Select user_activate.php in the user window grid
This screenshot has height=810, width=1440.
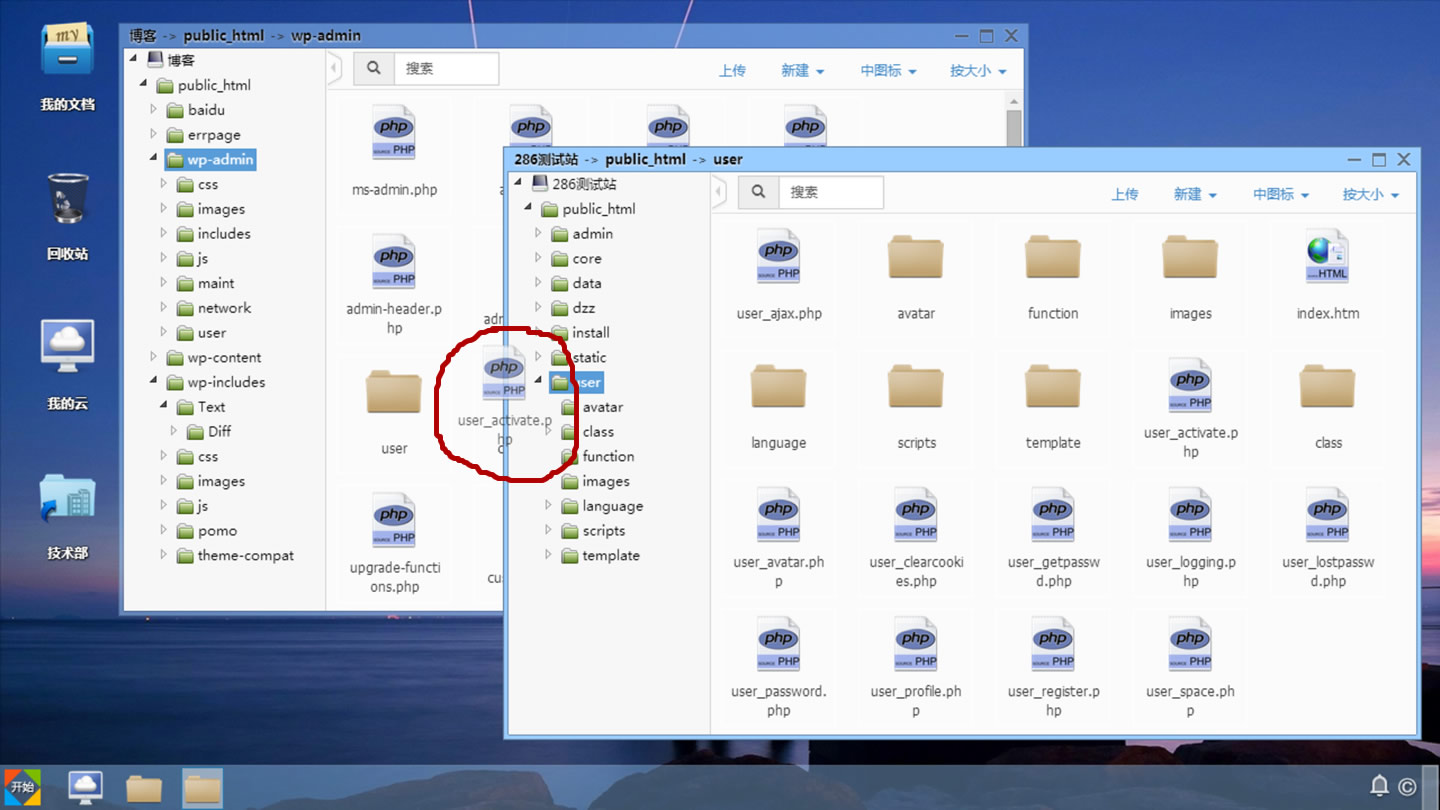[1190, 386]
